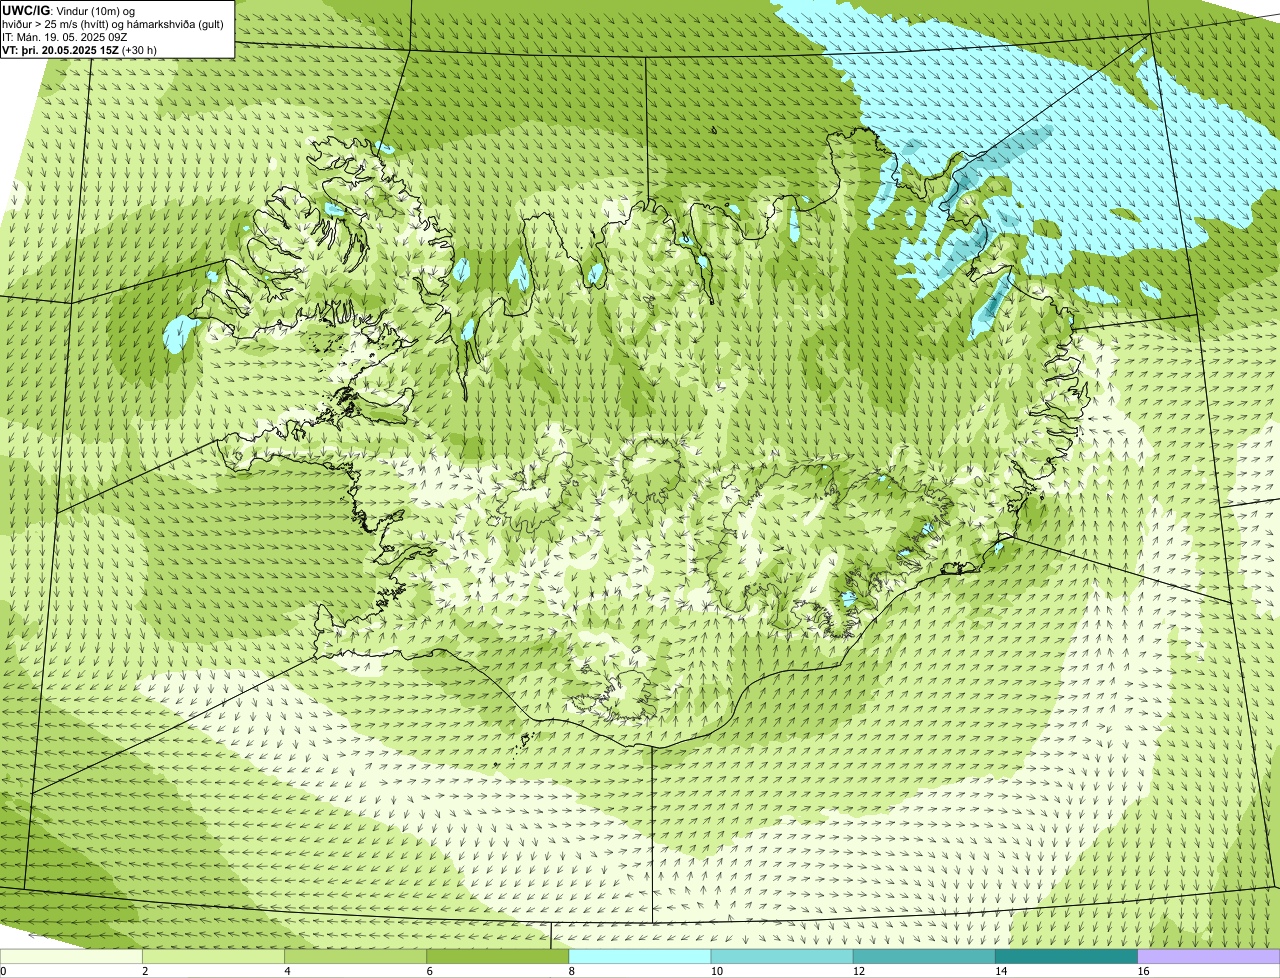Screen dimensions: 1280x978
Task: Click the "16" legend scale label
Action: [x=1143, y=971]
